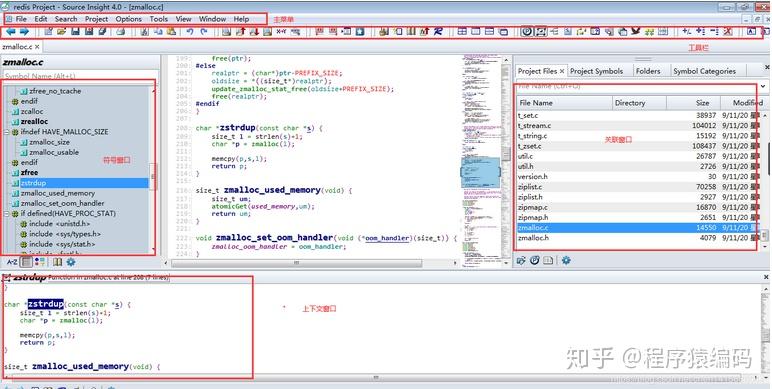
Task: Click the red X icon in toolbar
Action: tap(728, 32)
